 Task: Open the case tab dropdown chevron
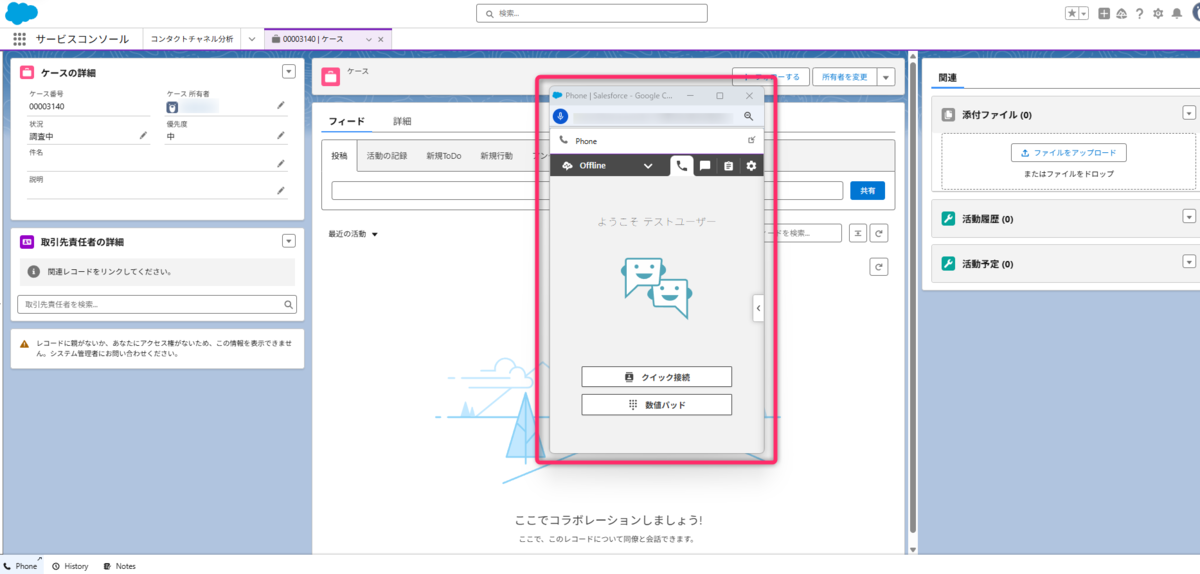point(368,39)
